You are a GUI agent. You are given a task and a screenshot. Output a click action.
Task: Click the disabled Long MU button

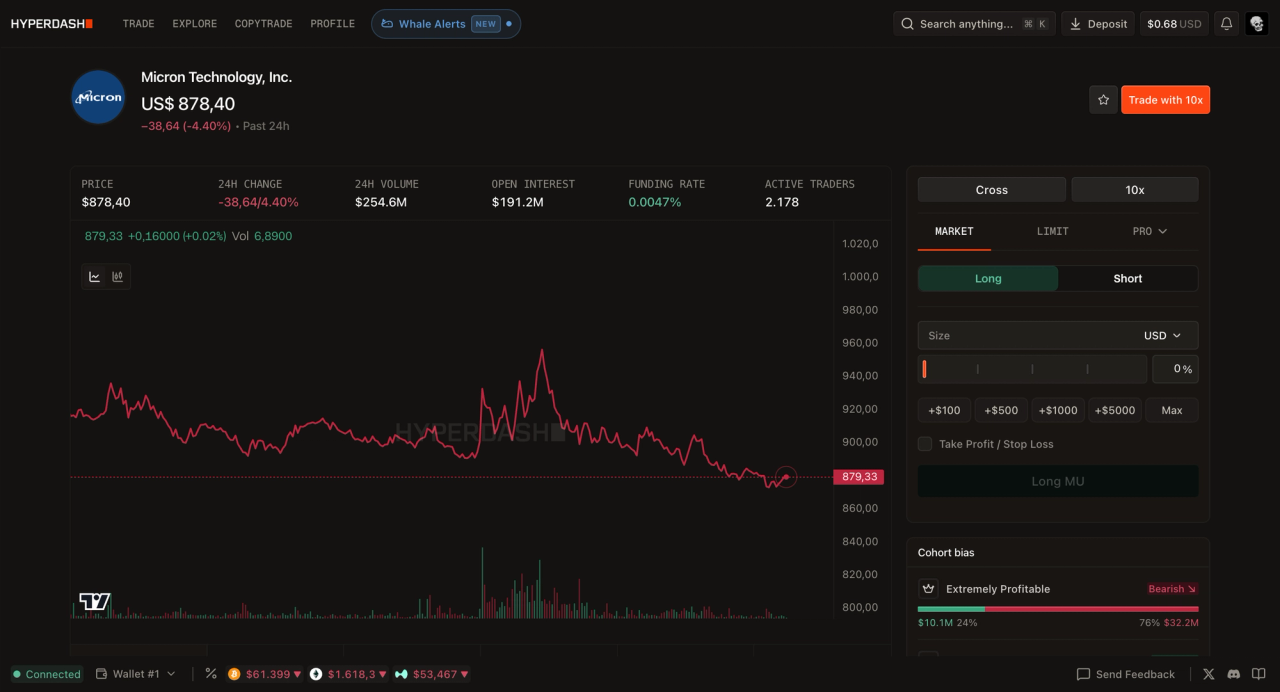point(1058,481)
